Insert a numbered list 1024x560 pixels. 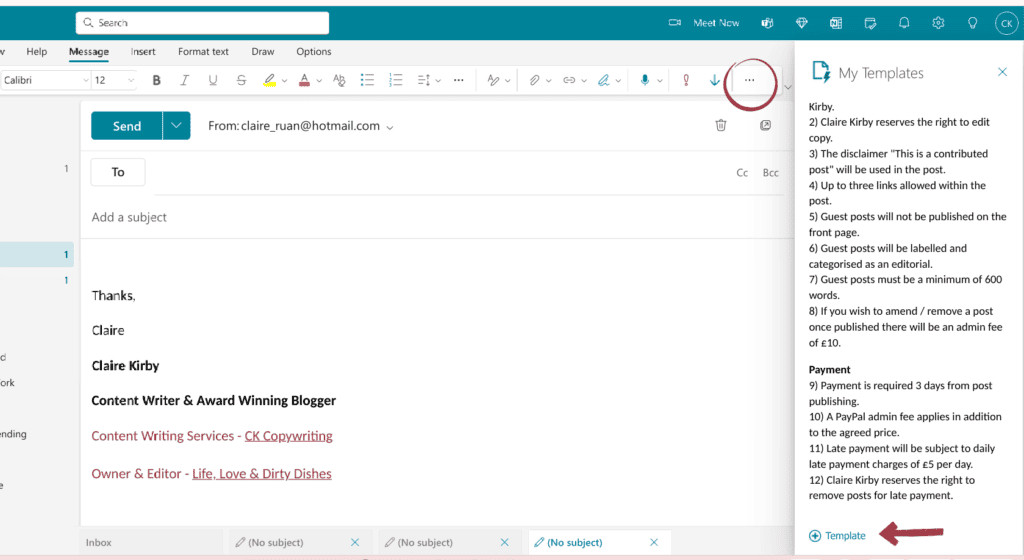click(x=396, y=80)
